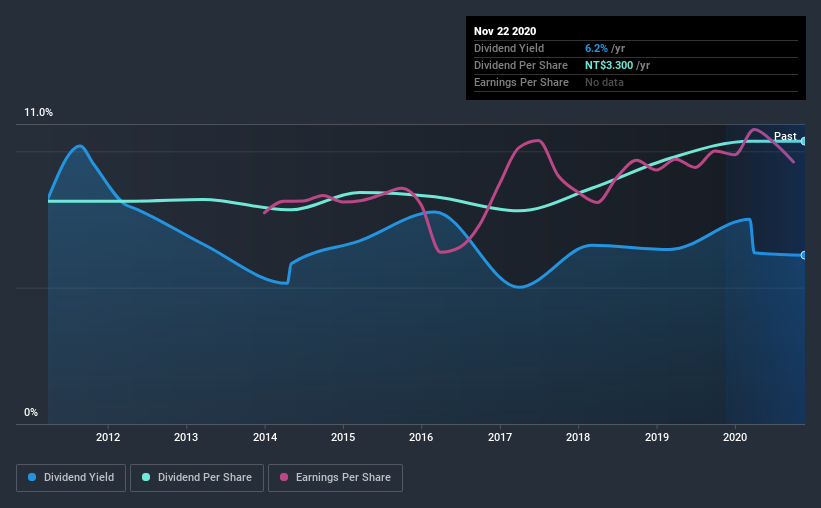Select the 2017 year label

coord(500,437)
